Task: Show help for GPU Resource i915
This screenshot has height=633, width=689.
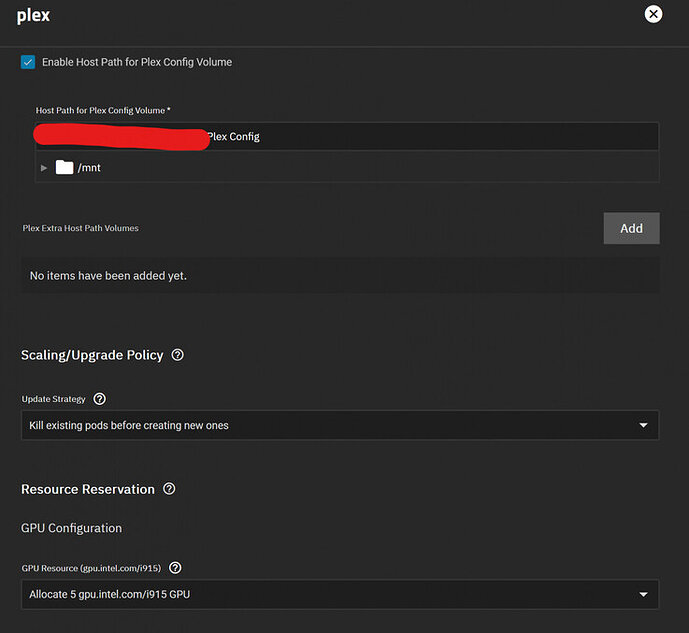Action: point(175,568)
